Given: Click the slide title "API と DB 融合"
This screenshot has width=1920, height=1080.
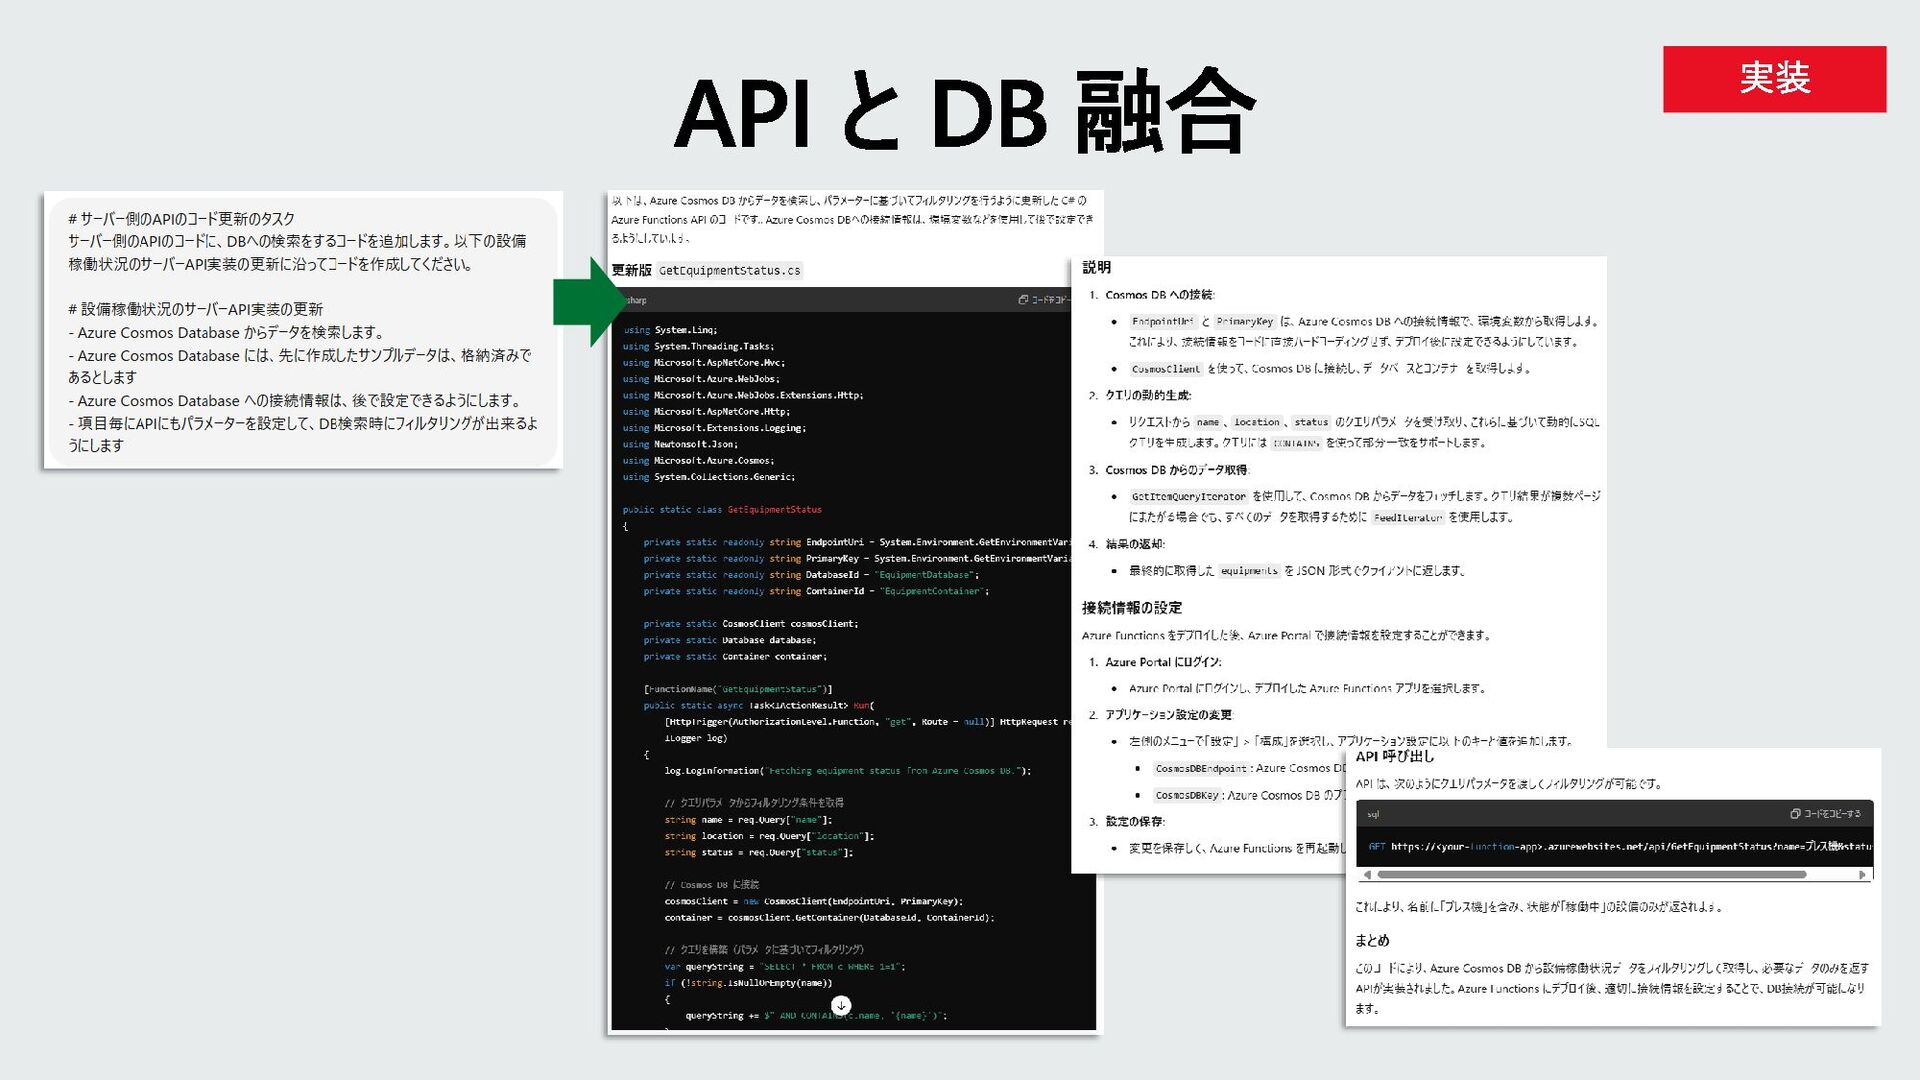Looking at the screenshot, I should (964, 112).
